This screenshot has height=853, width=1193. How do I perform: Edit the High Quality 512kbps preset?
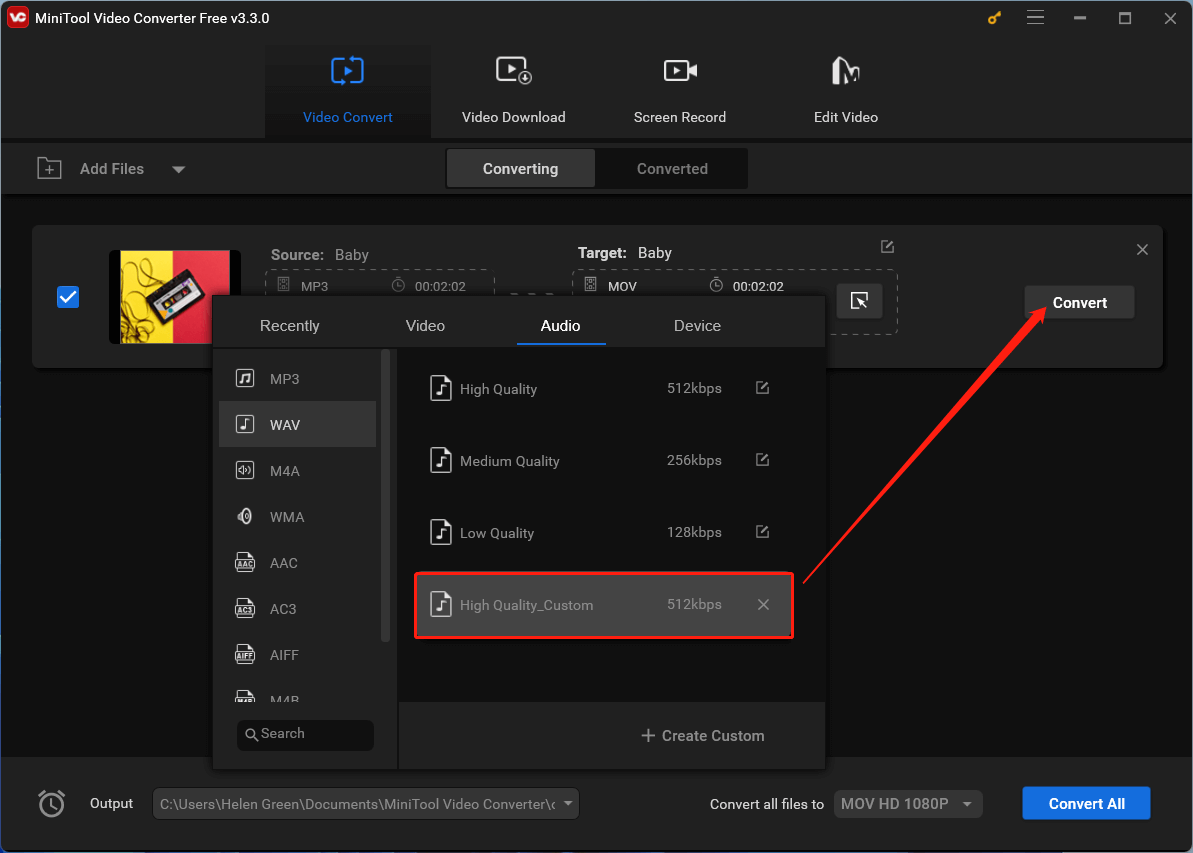pyautogui.click(x=762, y=388)
